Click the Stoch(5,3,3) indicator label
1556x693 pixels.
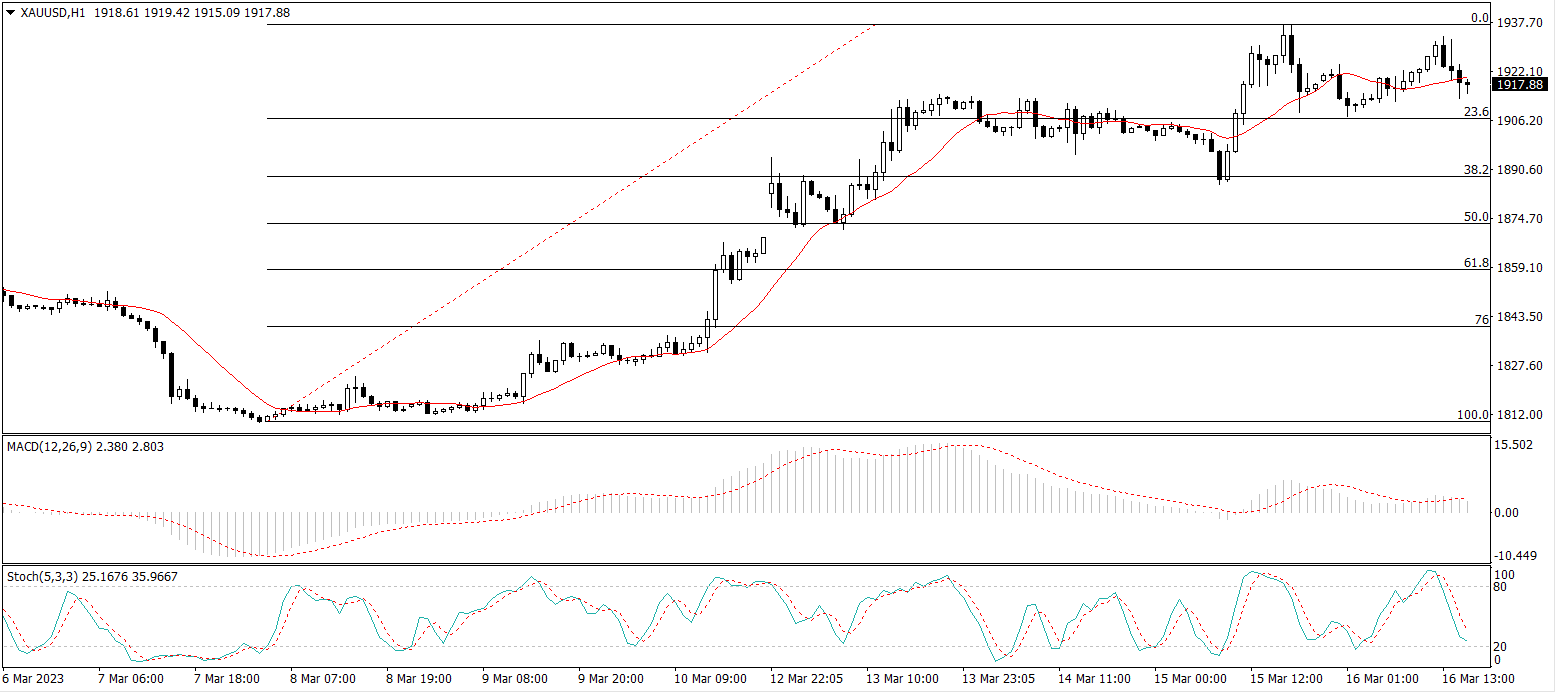coord(42,577)
